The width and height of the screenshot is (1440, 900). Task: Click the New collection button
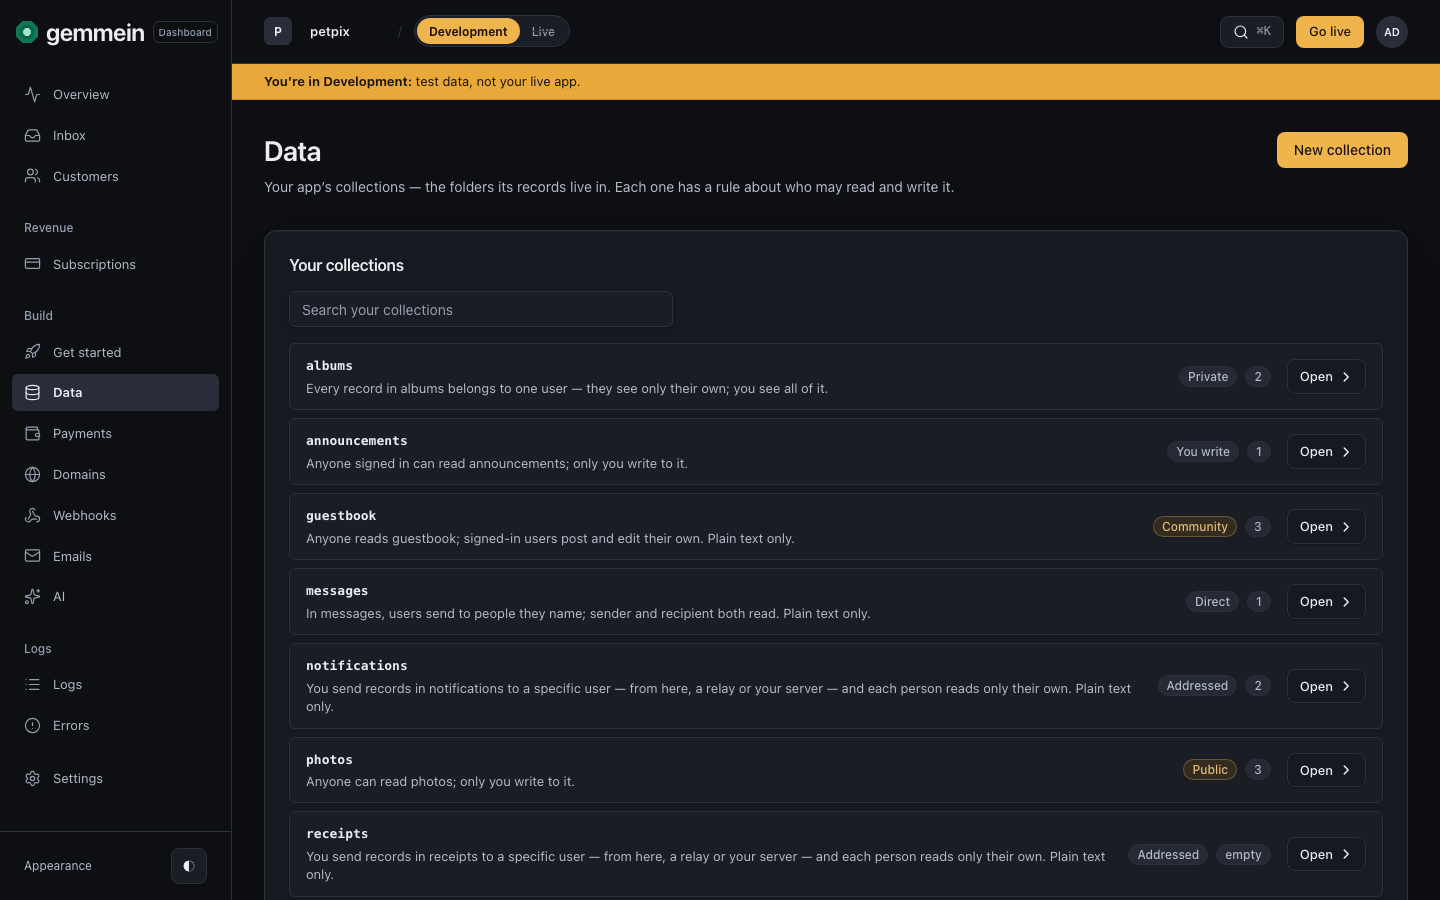(x=1342, y=150)
